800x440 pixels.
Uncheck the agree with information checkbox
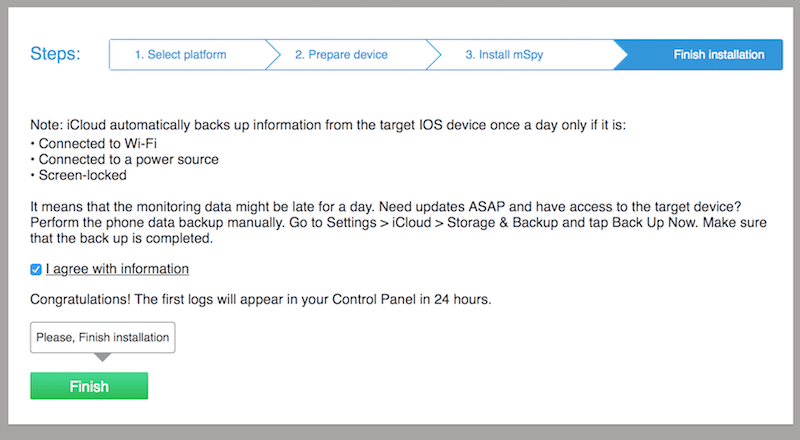[36, 269]
